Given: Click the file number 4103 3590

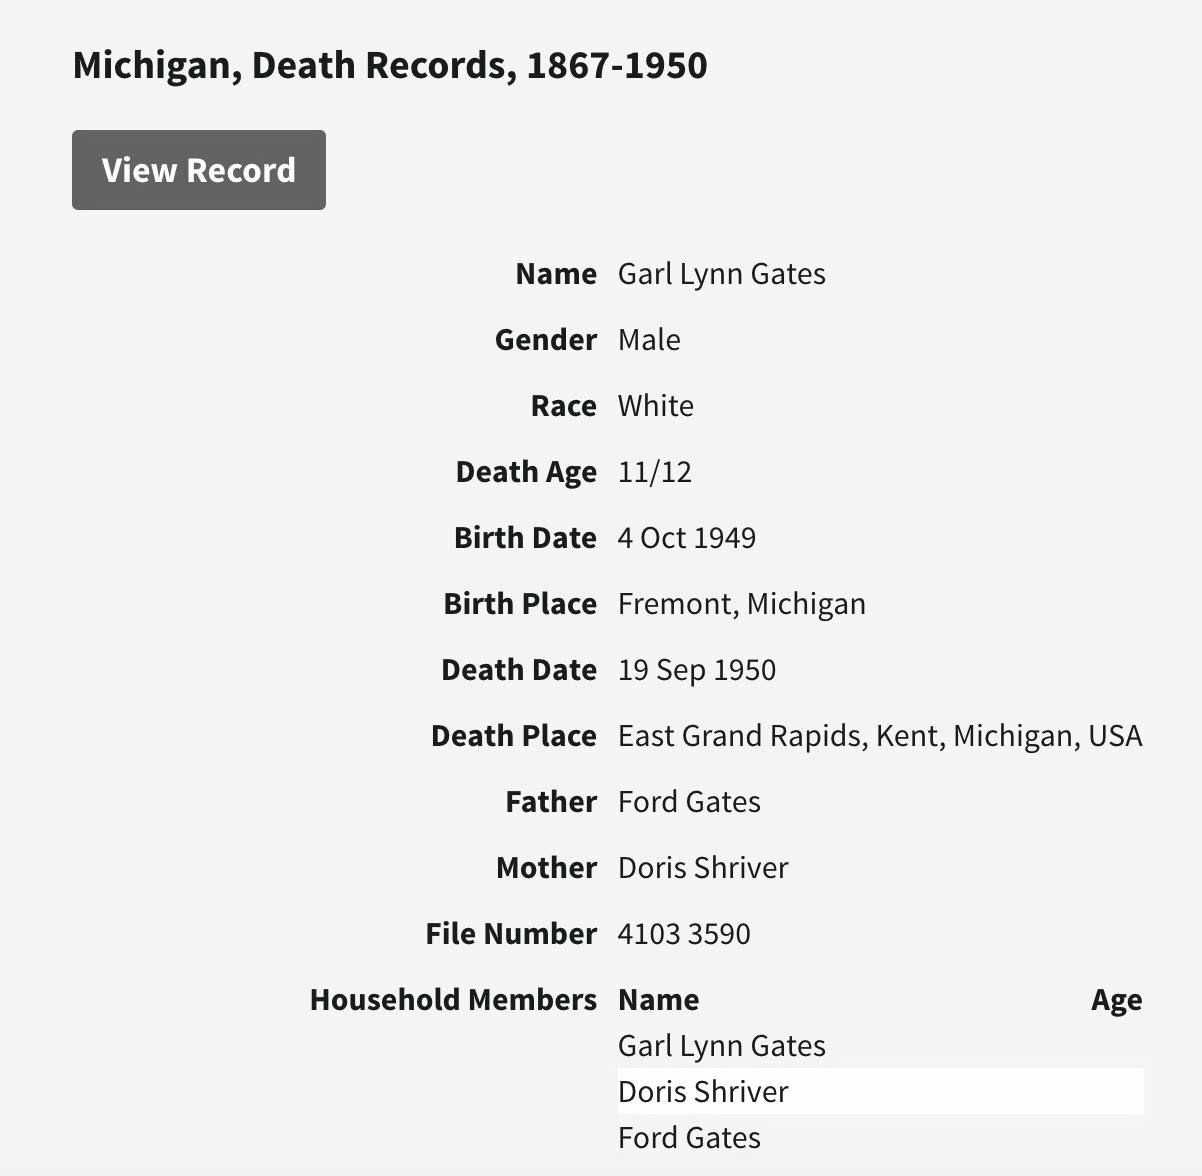Looking at the screenshot, I should pyautogui.click(x=684, y=934).
